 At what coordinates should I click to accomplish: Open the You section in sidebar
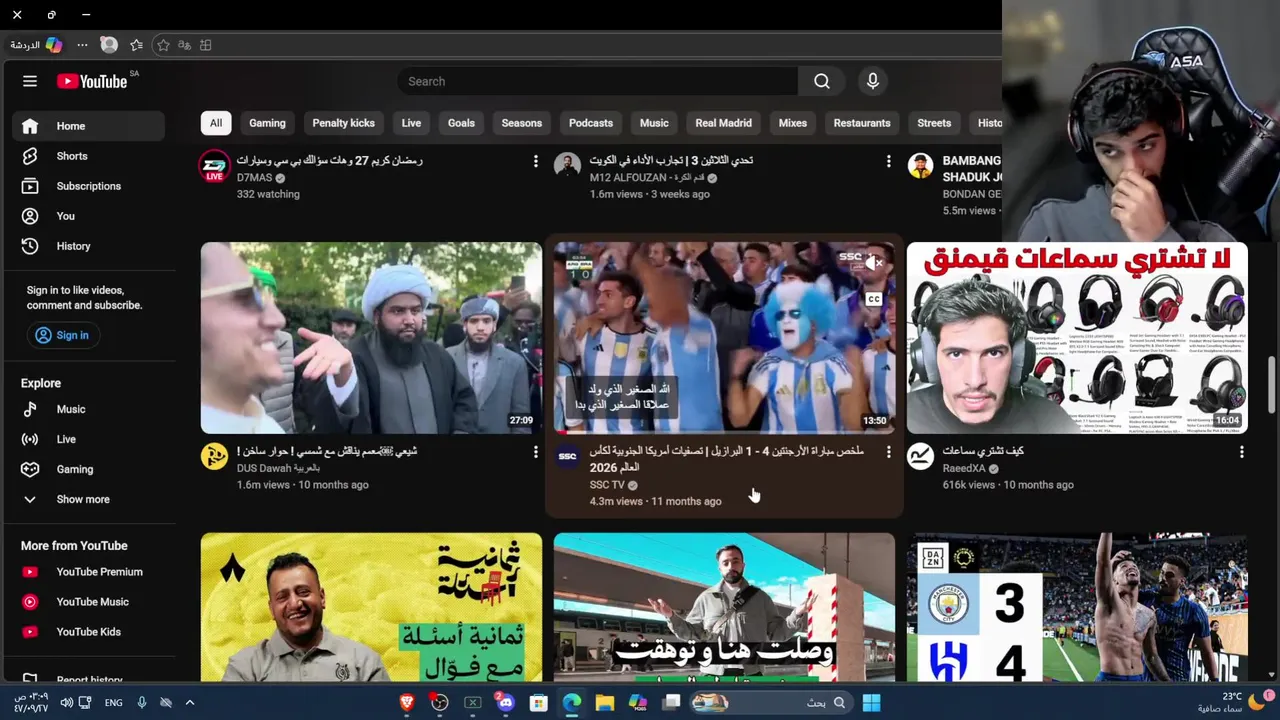(x=88, y=216)
